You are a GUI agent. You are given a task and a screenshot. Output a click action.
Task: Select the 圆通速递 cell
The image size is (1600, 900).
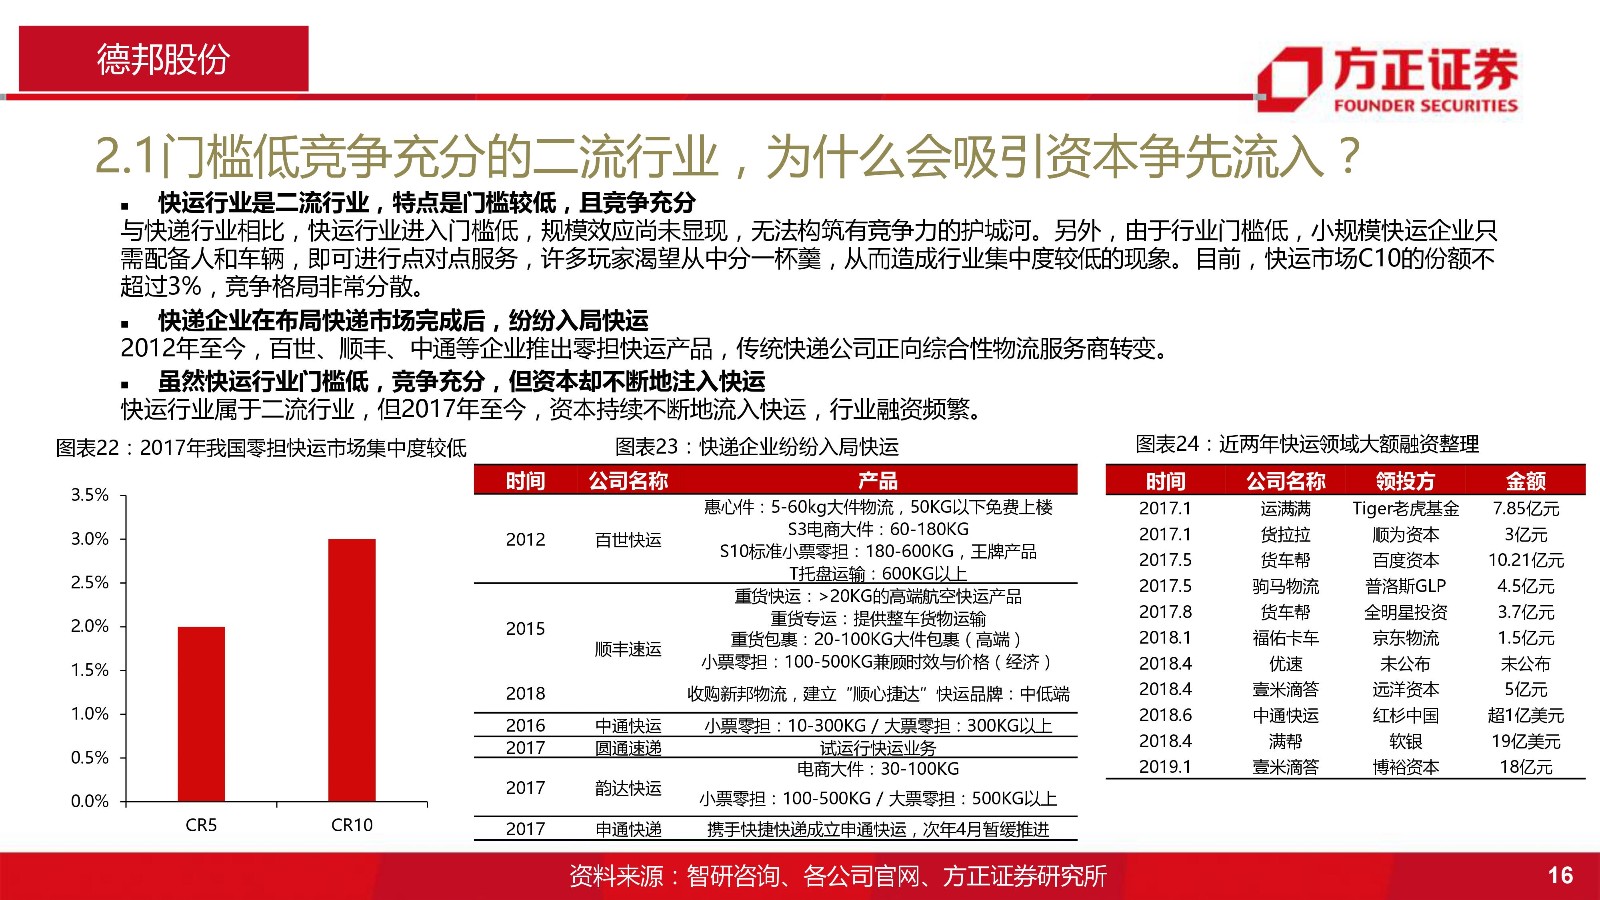tap(628, 748)
